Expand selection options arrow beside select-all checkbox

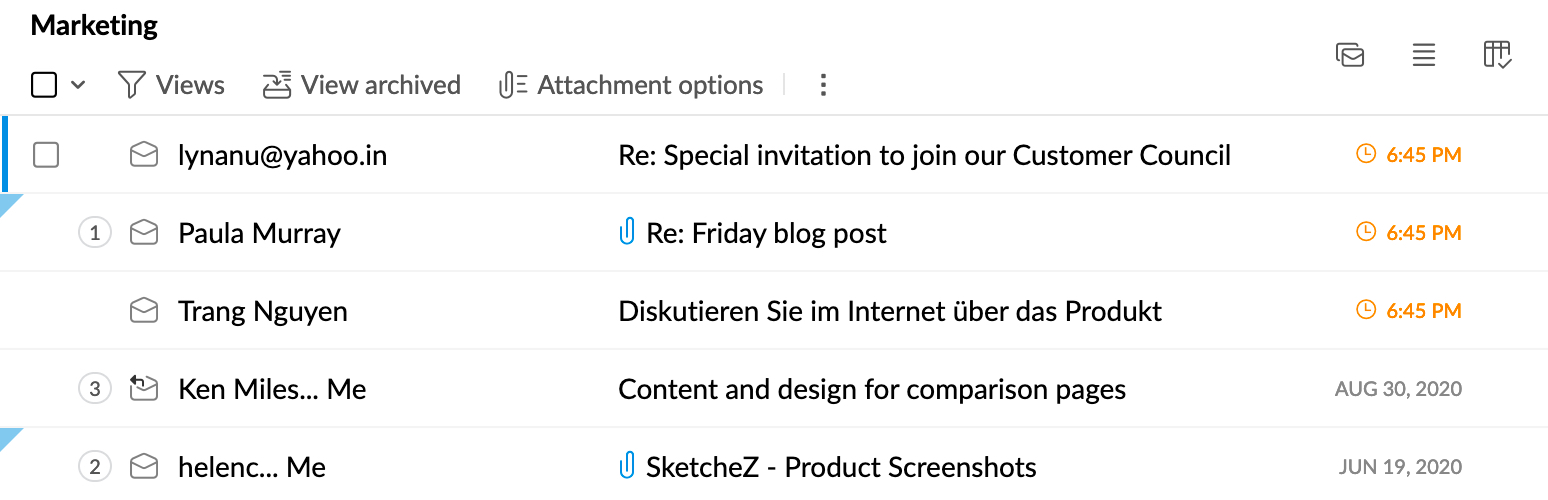(x=78, y=86)
